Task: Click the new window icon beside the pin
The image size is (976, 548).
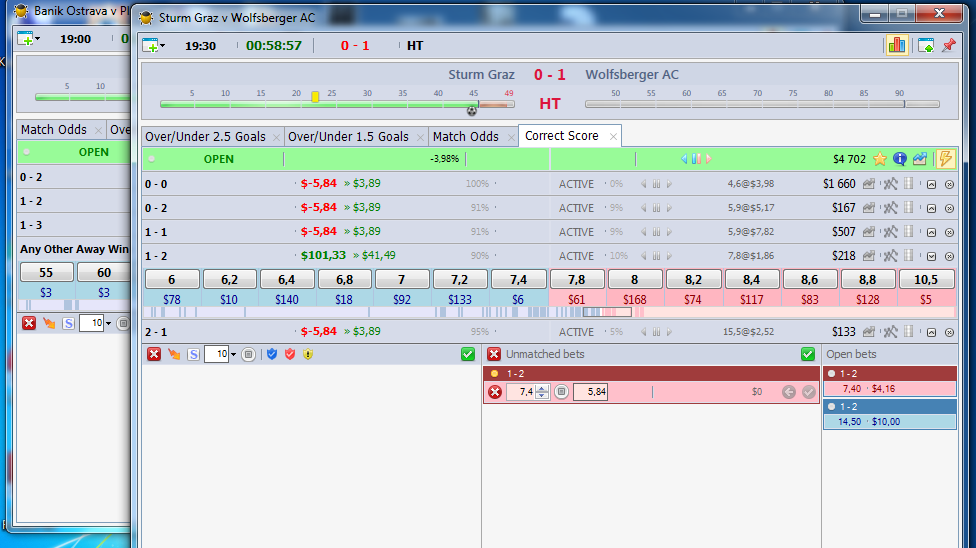Action: (x=926, y=45)
